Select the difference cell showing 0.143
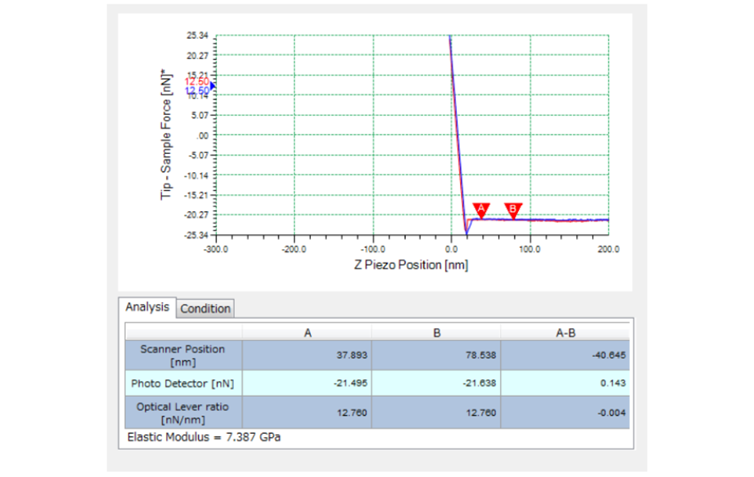 pos(565,384)
